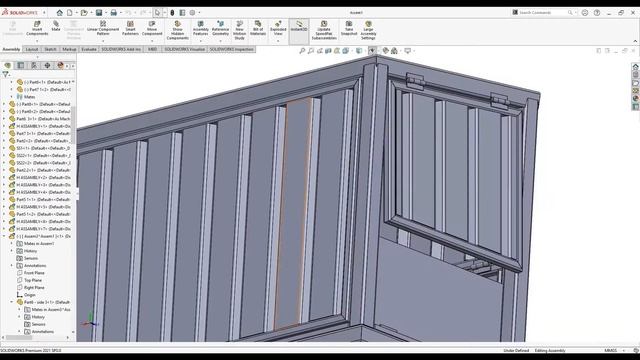The image size is (640, 360).
Task: Click the Help question-mark icon
Action: [x=597, y=13]
